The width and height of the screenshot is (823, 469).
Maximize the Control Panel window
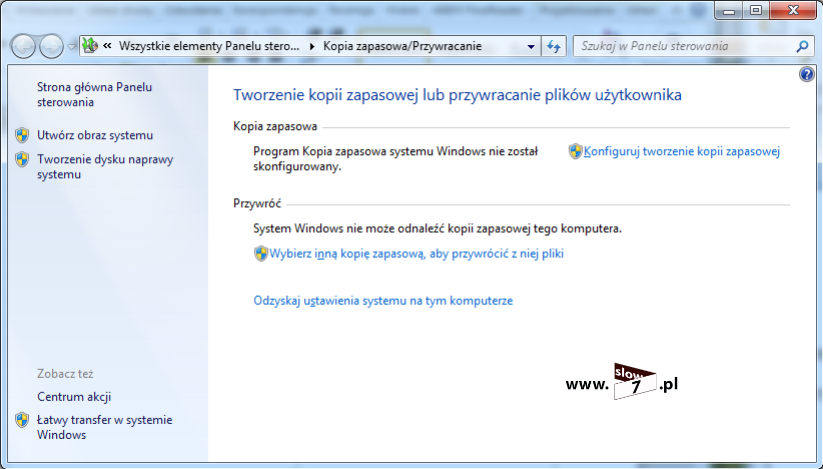click(x=755, y=10)
